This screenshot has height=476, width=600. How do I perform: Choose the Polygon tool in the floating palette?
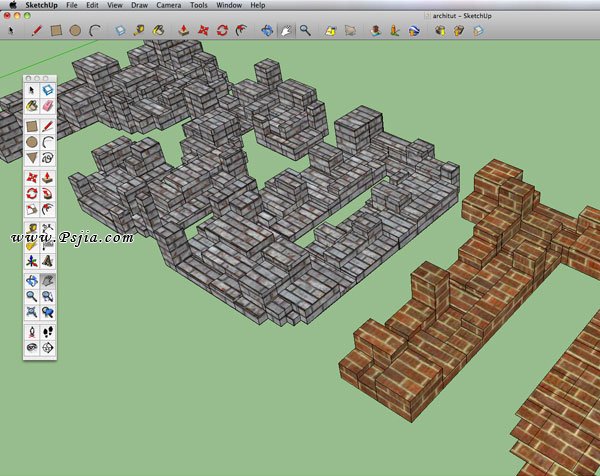point(31,158)
